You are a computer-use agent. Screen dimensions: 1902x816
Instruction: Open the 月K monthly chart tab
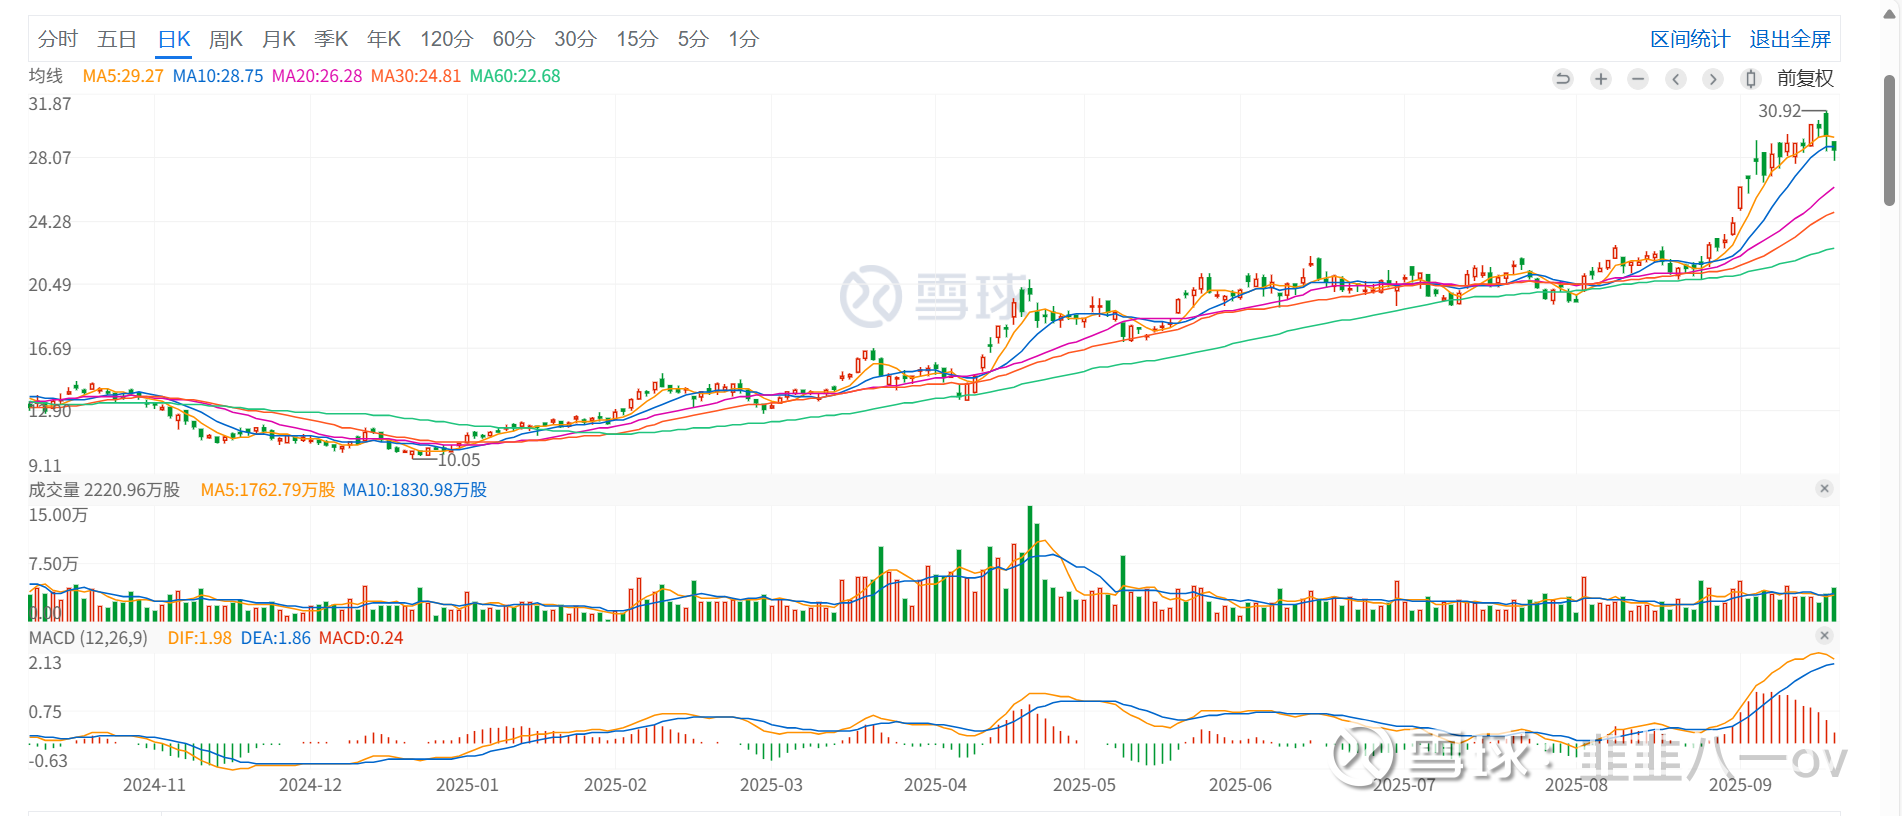pyautogui.click(x=279, y=39)
